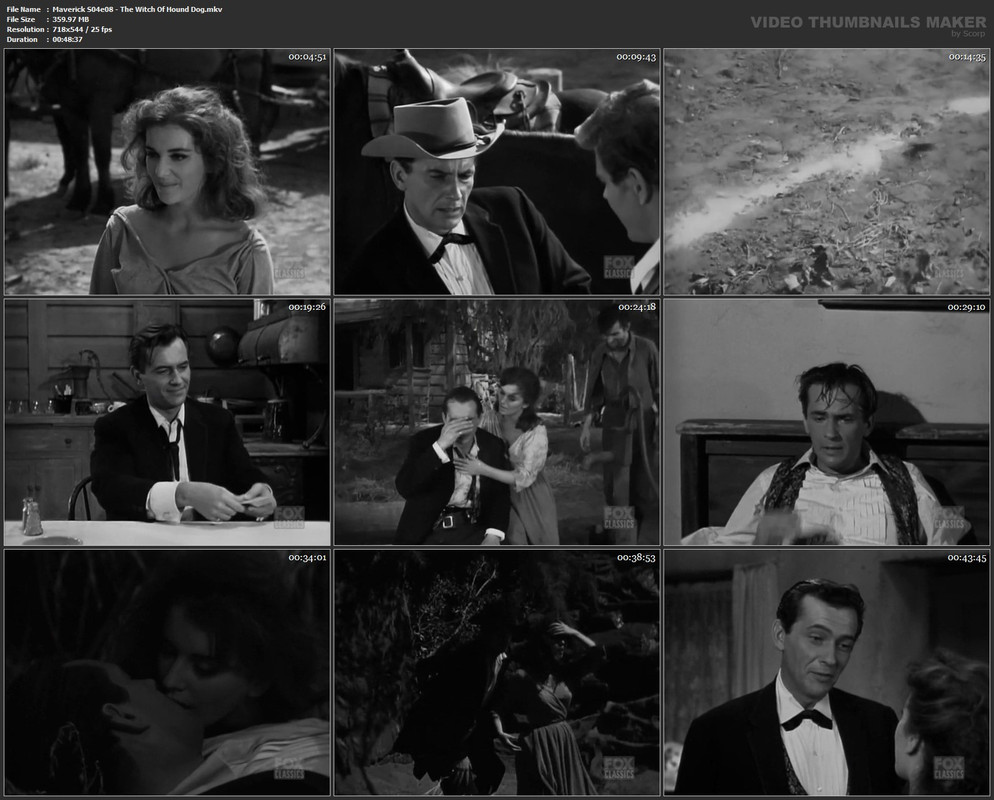Select the thumbnail timestamped 00:19:26
The height and width of the screenshot is (800, 994).
tap(167, 422)
